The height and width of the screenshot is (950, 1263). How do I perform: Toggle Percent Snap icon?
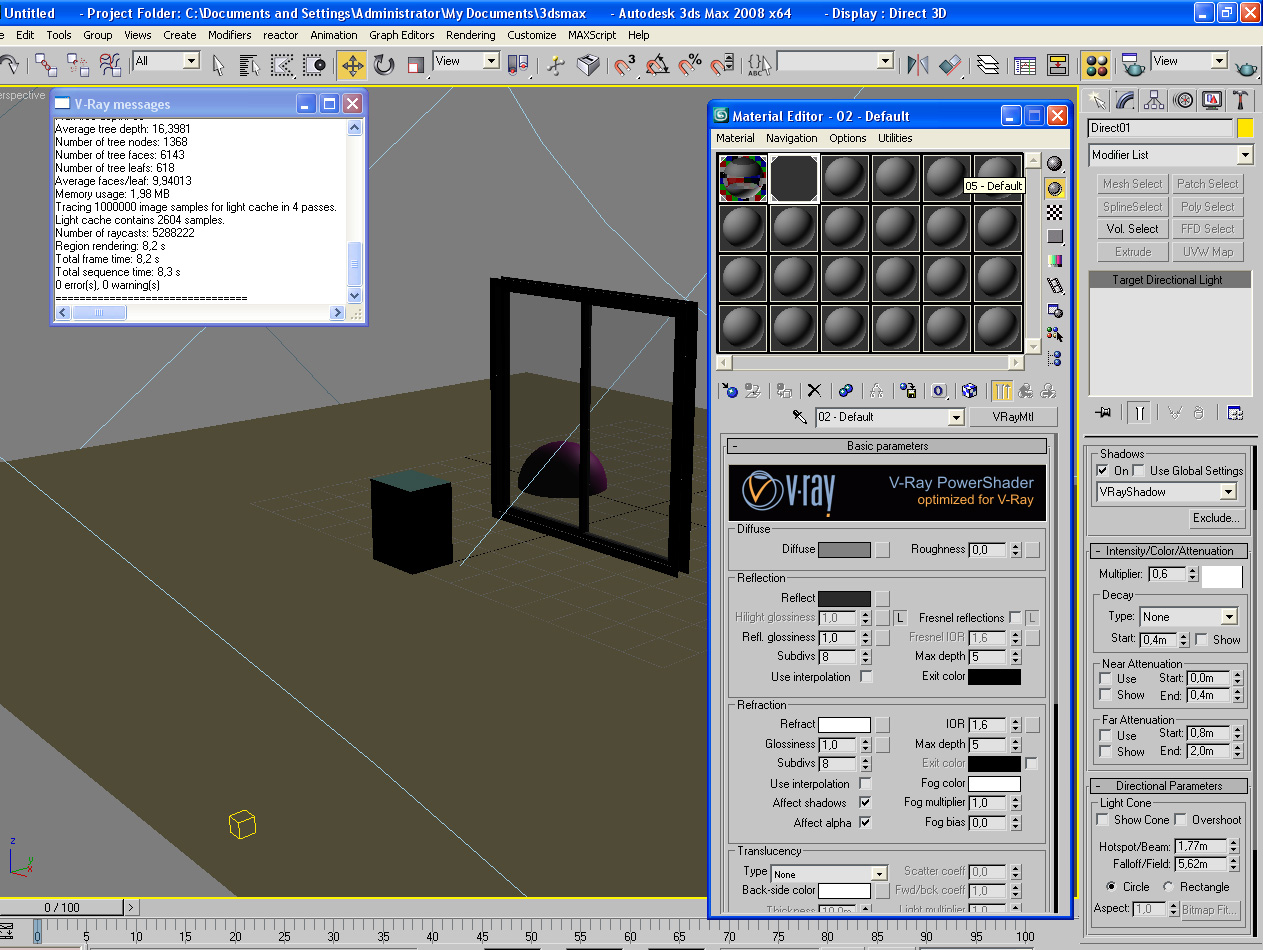click(x=689, y=65)
